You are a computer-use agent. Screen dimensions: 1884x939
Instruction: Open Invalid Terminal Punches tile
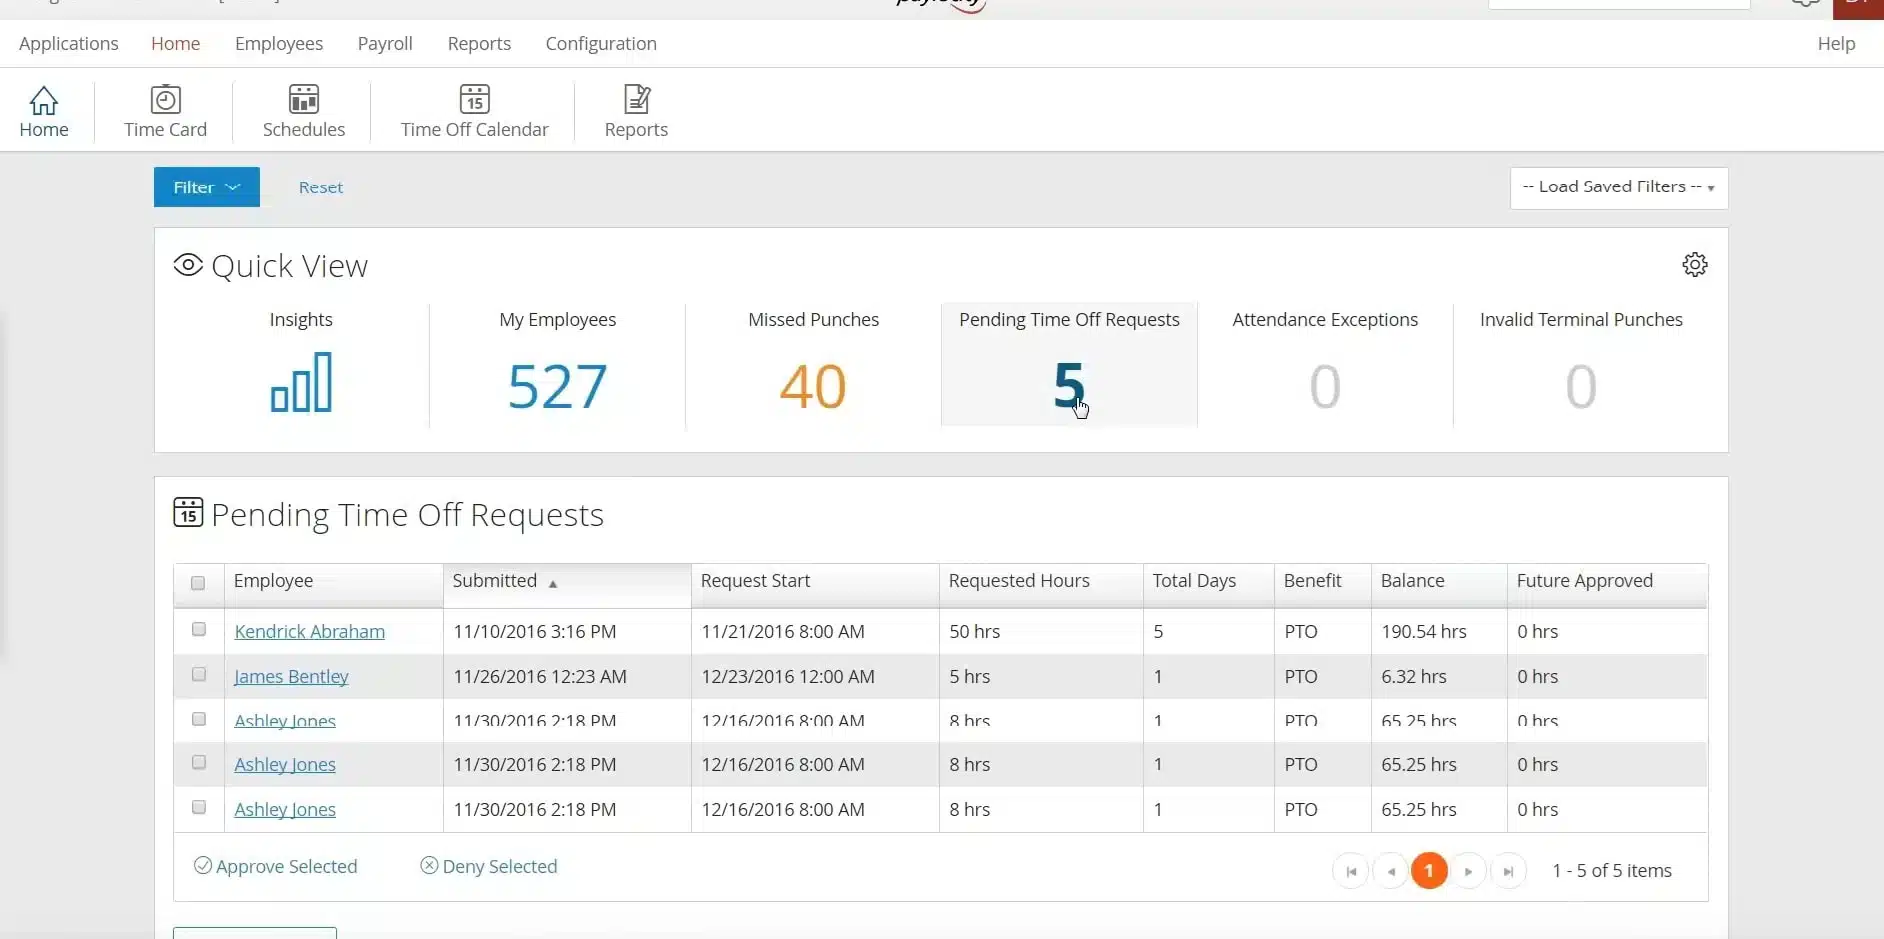point(1581,366)
